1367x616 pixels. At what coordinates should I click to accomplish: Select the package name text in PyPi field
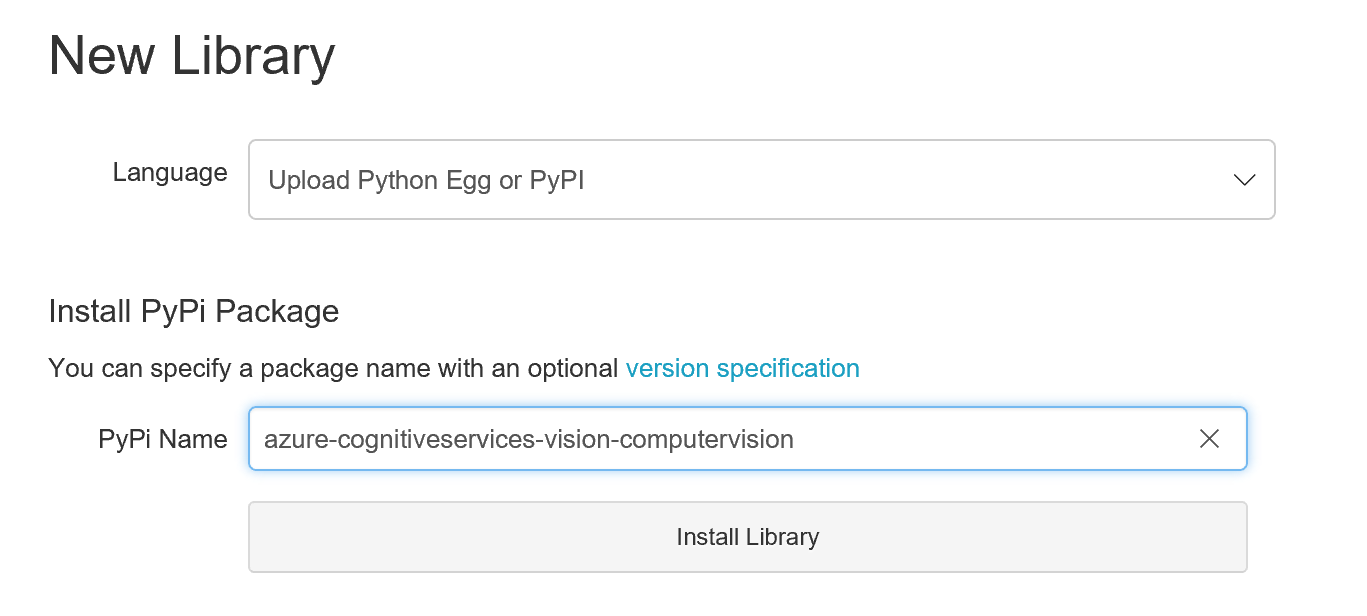pyautogui.click(x=527, y=438)
